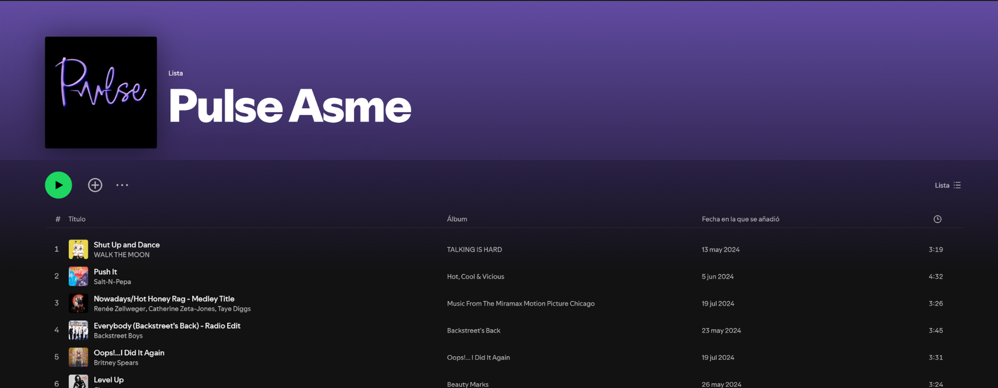Open the Lista view options dropdown
Image resolution: width=998 pixels, height=388 pixels.
(x=948, y=185)
